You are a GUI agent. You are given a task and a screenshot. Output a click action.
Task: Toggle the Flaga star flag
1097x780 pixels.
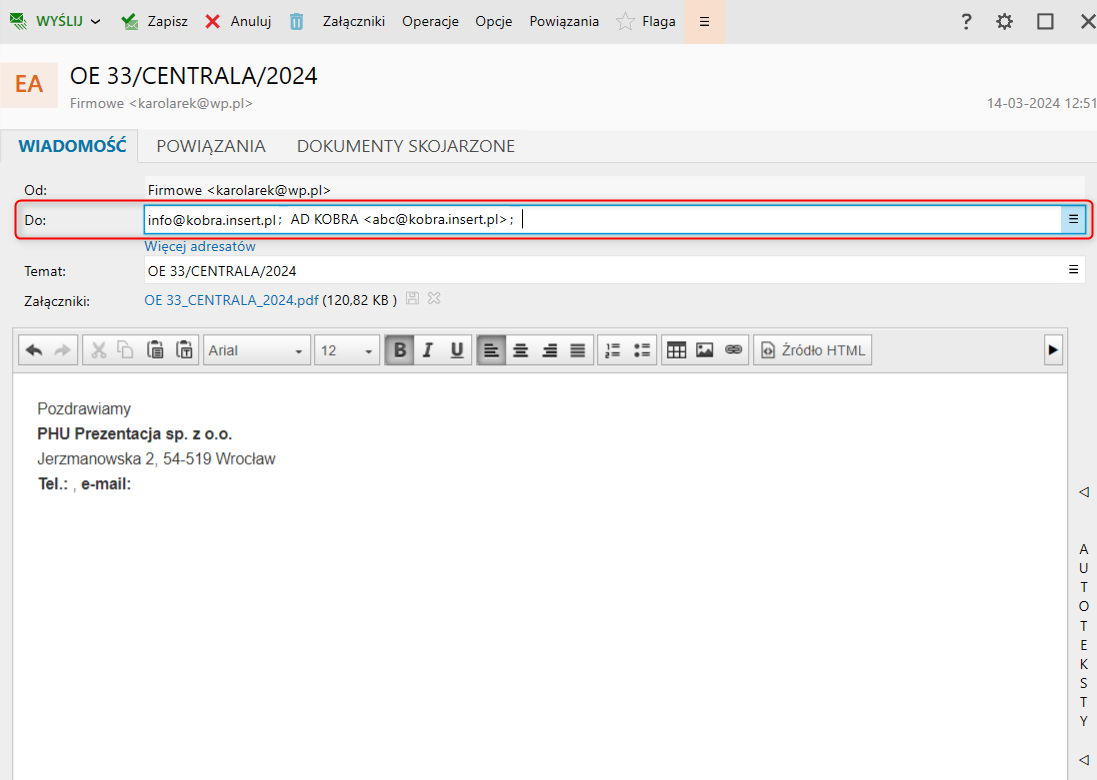[646, 21]
